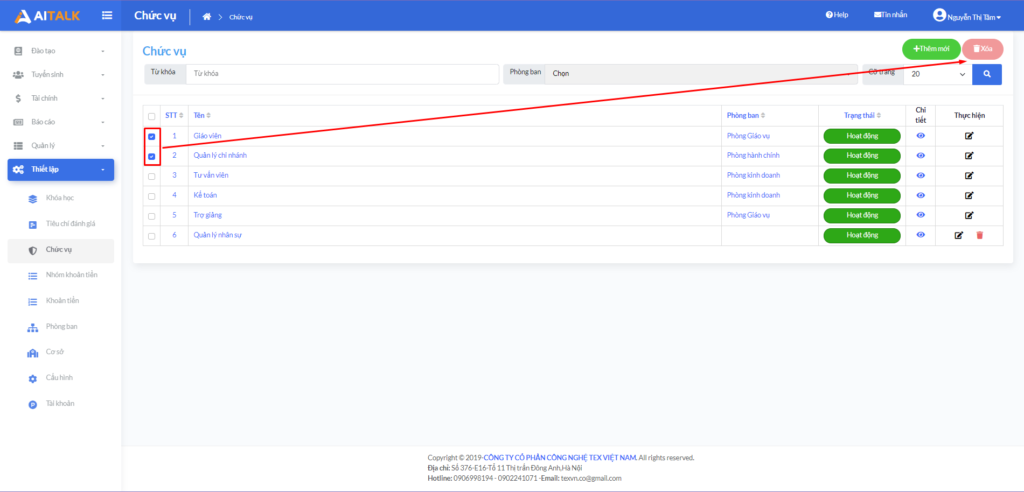Select Khóa học in sidebar
Screen dimensions: 1024x492
point(60,198)
